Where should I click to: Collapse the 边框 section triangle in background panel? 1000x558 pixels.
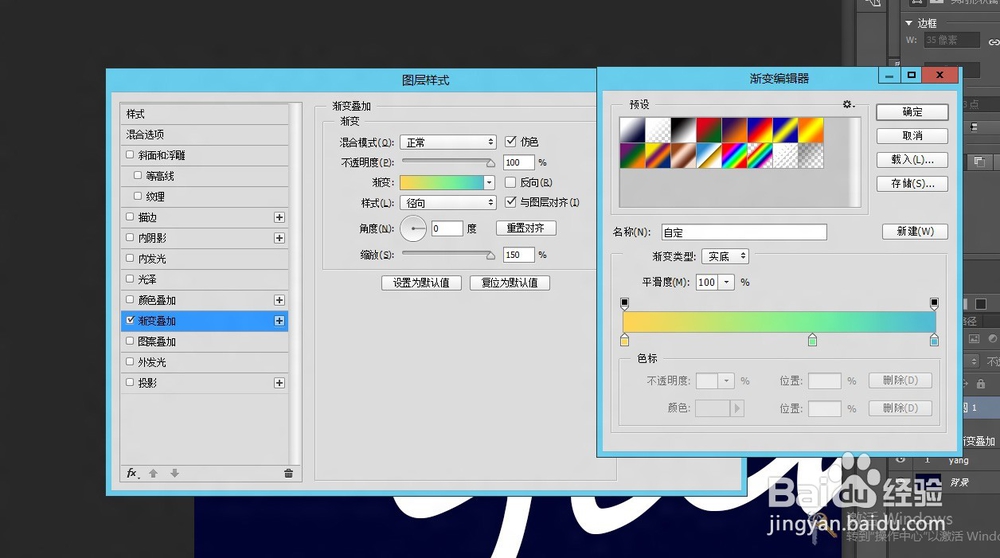pos(909,23)
